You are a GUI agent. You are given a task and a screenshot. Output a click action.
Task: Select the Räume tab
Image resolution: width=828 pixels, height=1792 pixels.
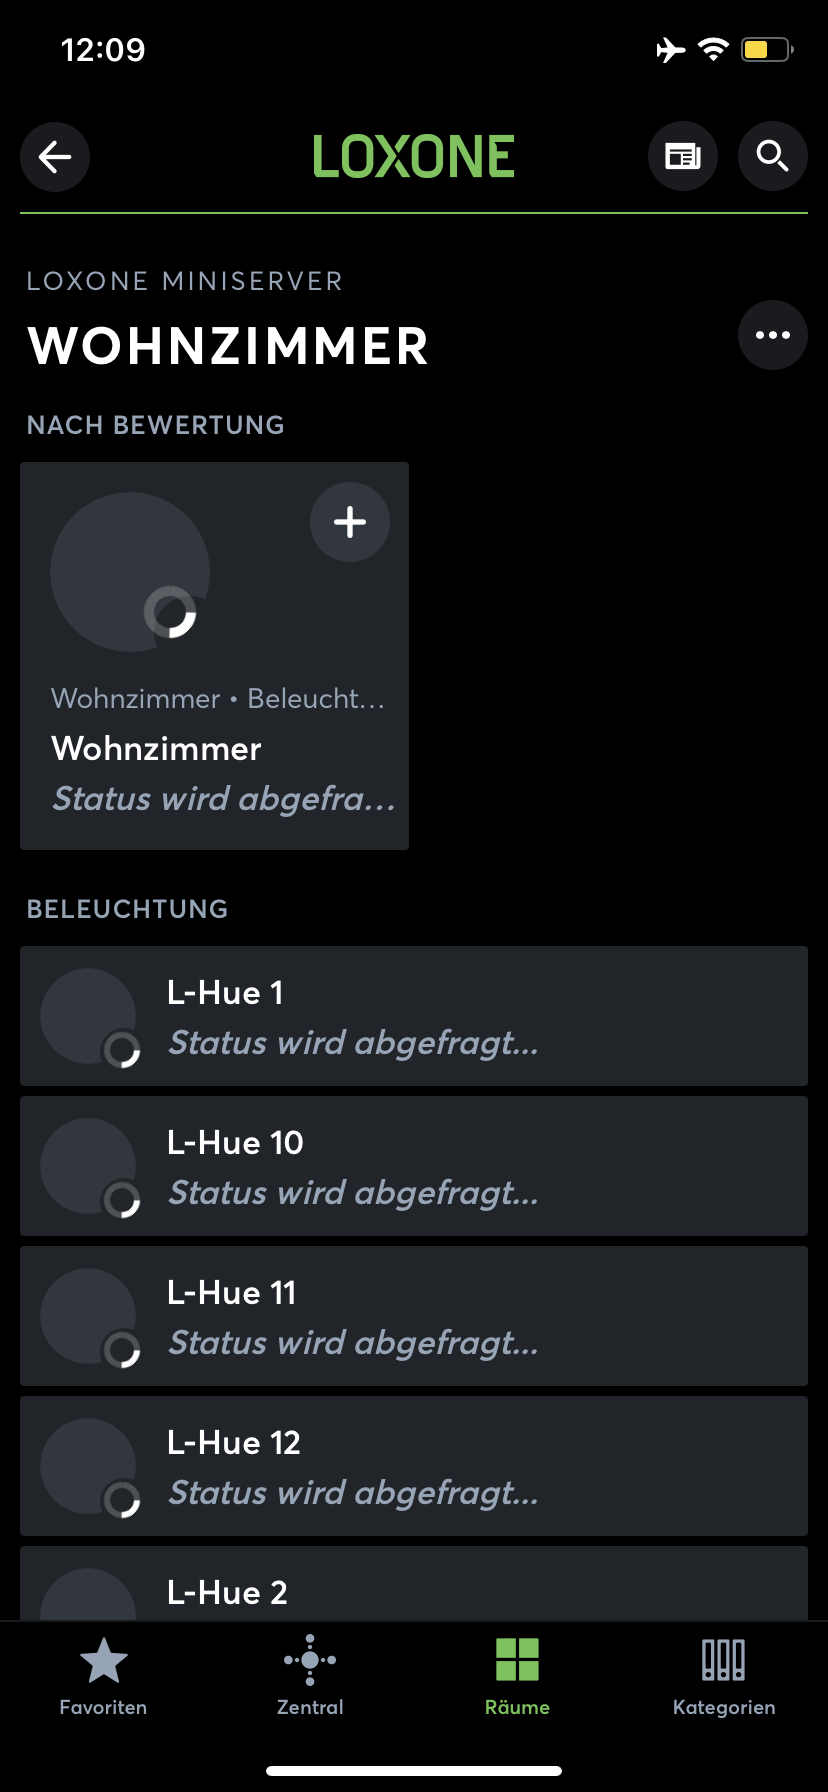[x=517, y=1676]
